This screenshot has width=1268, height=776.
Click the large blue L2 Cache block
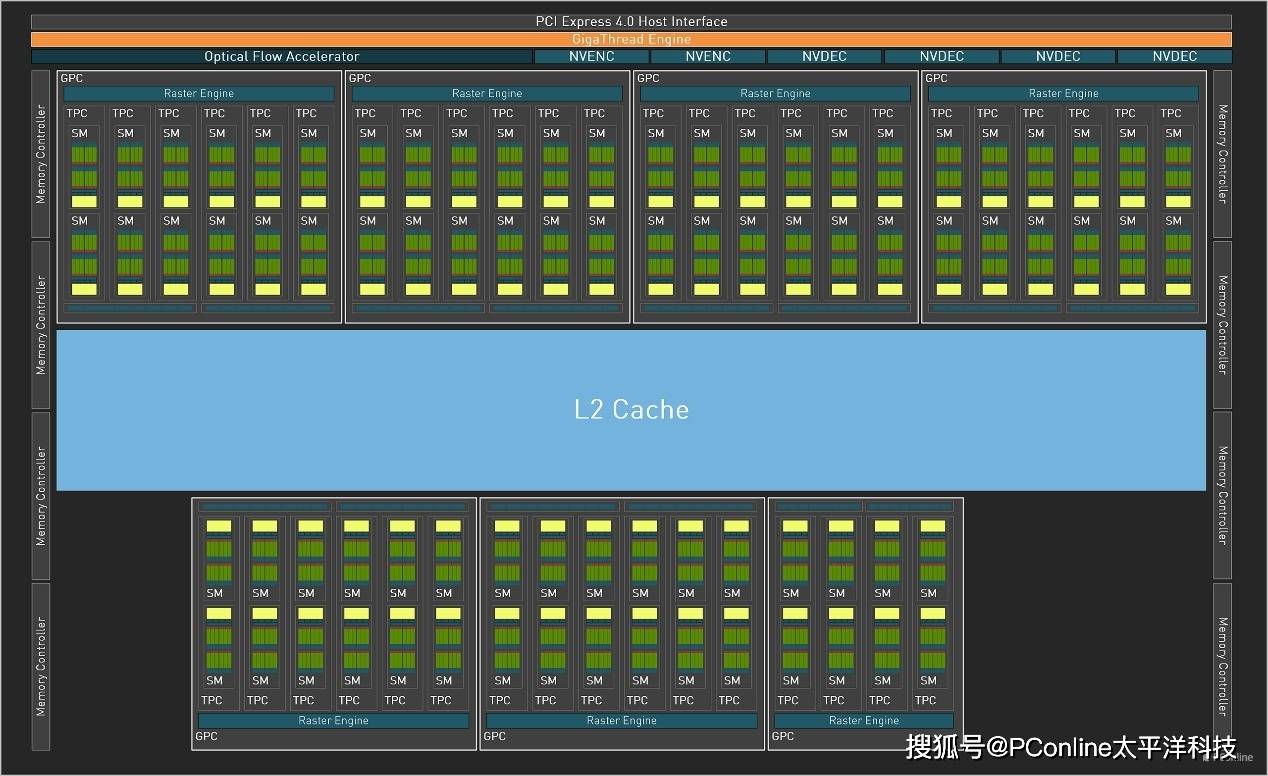click(631, 410)
